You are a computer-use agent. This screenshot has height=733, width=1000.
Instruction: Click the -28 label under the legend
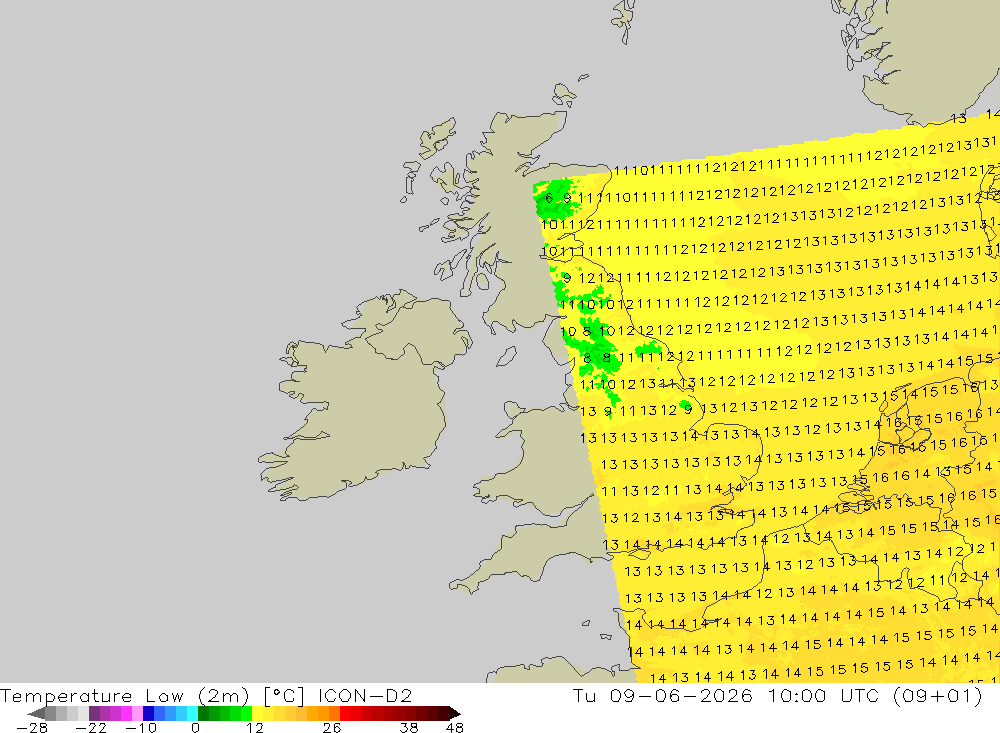[32, 728]
